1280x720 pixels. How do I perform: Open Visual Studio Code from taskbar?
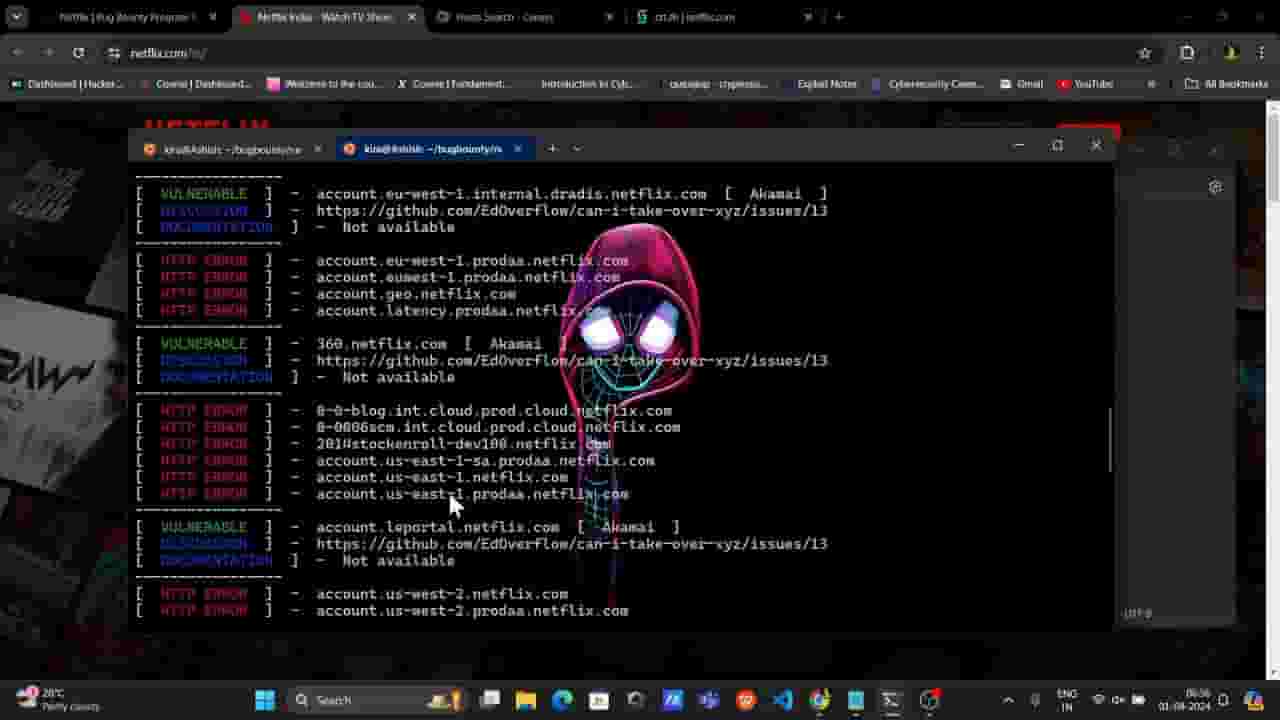tap(782, 700)
